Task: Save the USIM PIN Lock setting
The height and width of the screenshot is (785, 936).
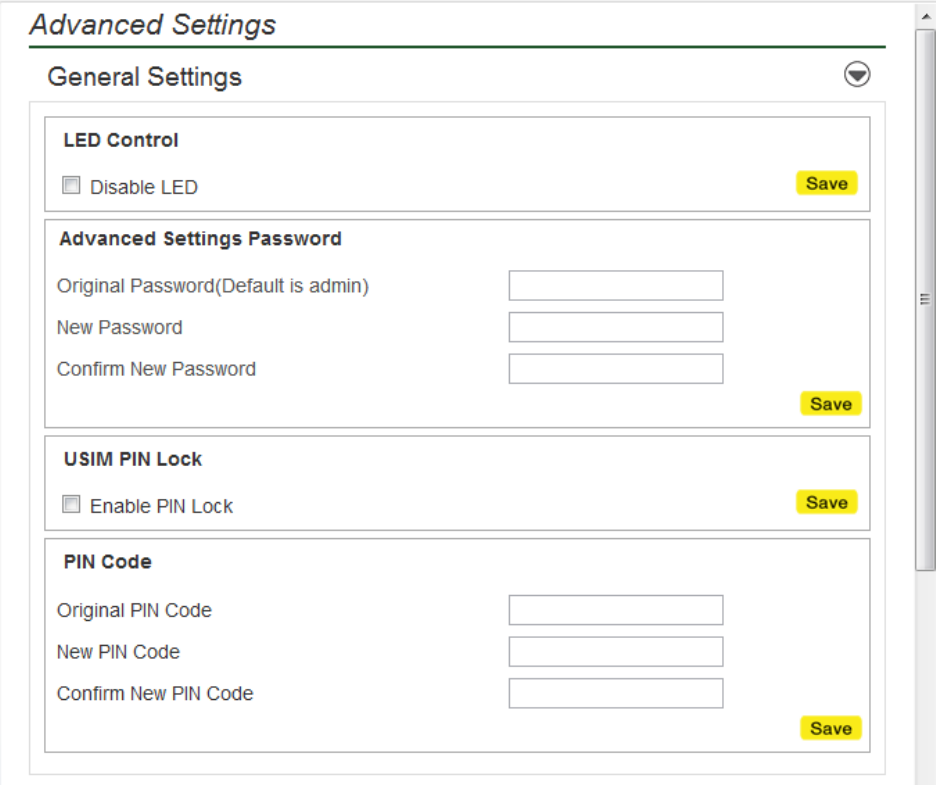Action: point(826,502)
